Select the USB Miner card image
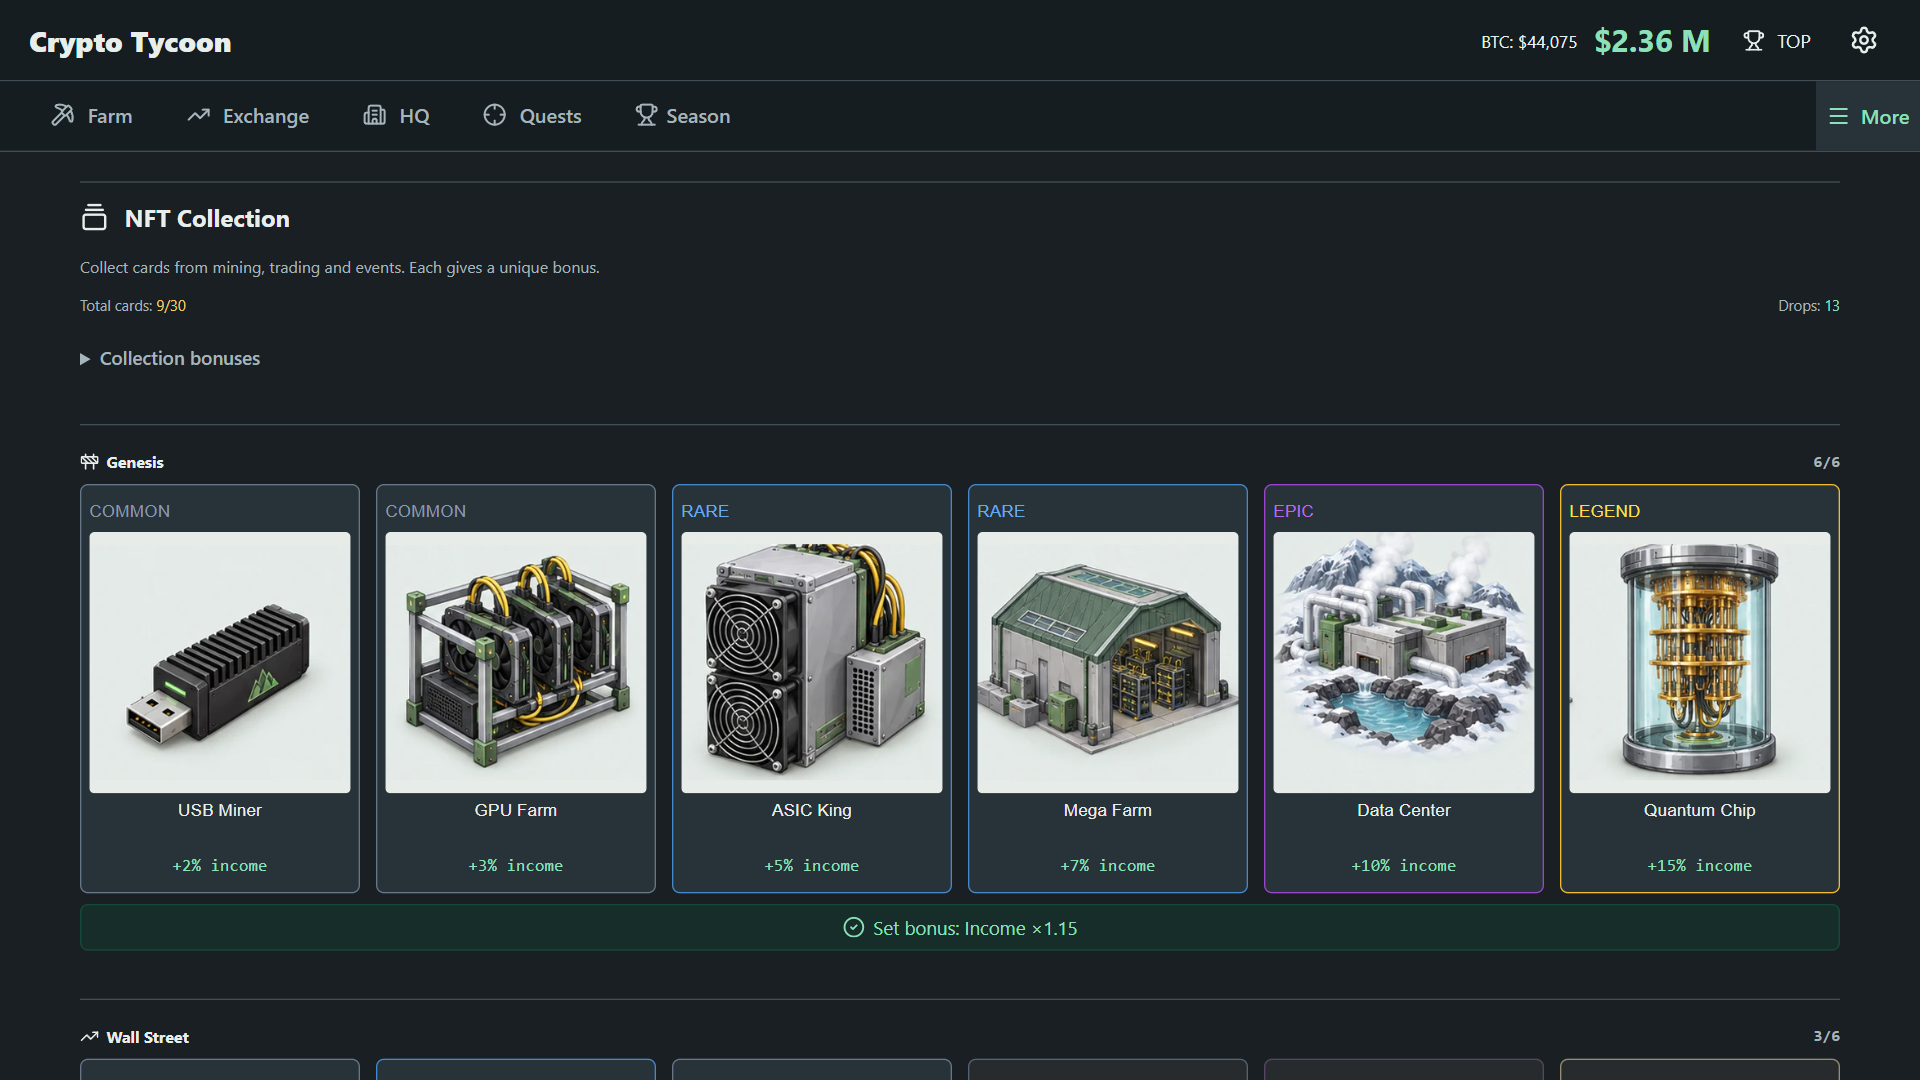The height and width of the screenshot is (1080, 1920). click(x=220, y=662)
